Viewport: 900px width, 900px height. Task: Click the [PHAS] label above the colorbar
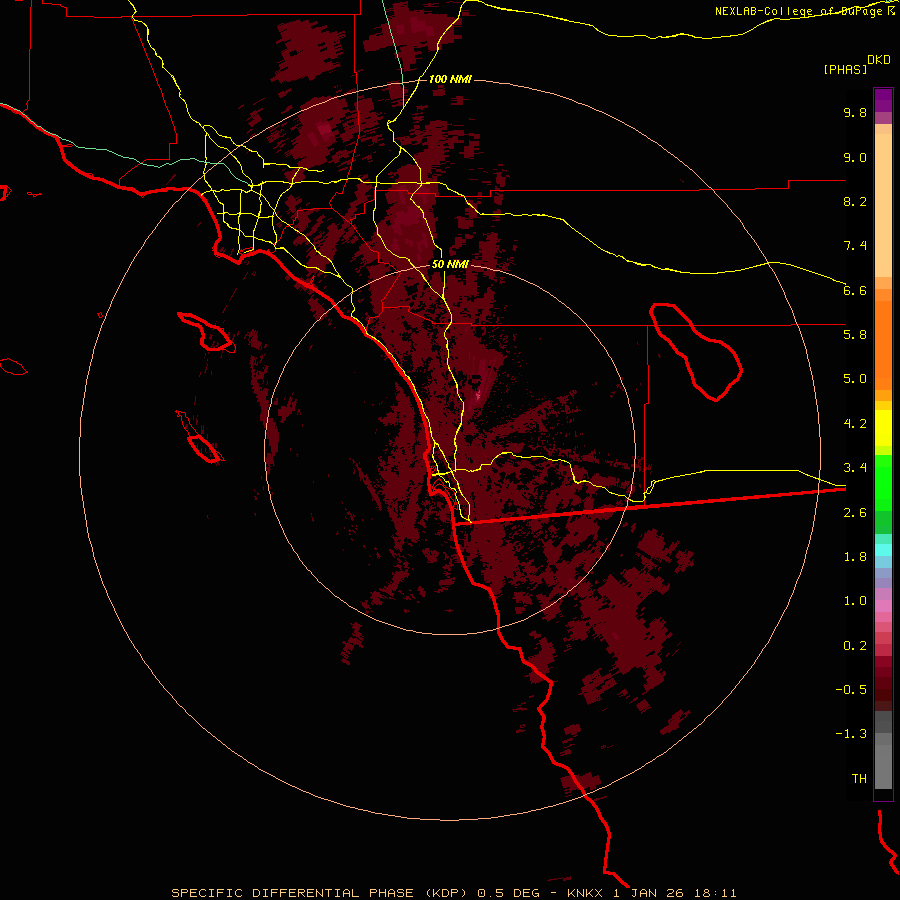845,70
